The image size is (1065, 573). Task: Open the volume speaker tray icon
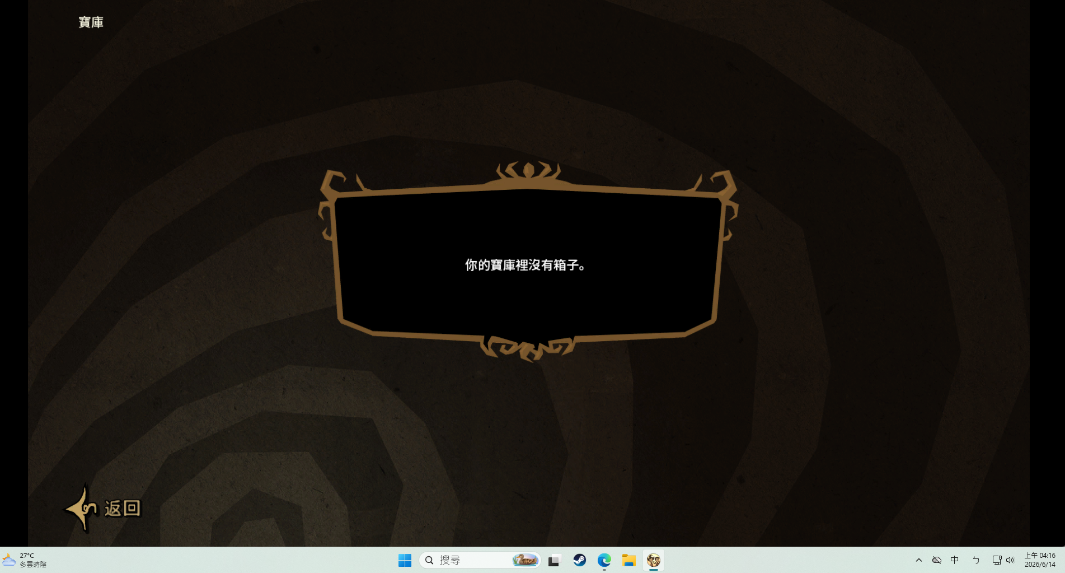point(1010,560)
